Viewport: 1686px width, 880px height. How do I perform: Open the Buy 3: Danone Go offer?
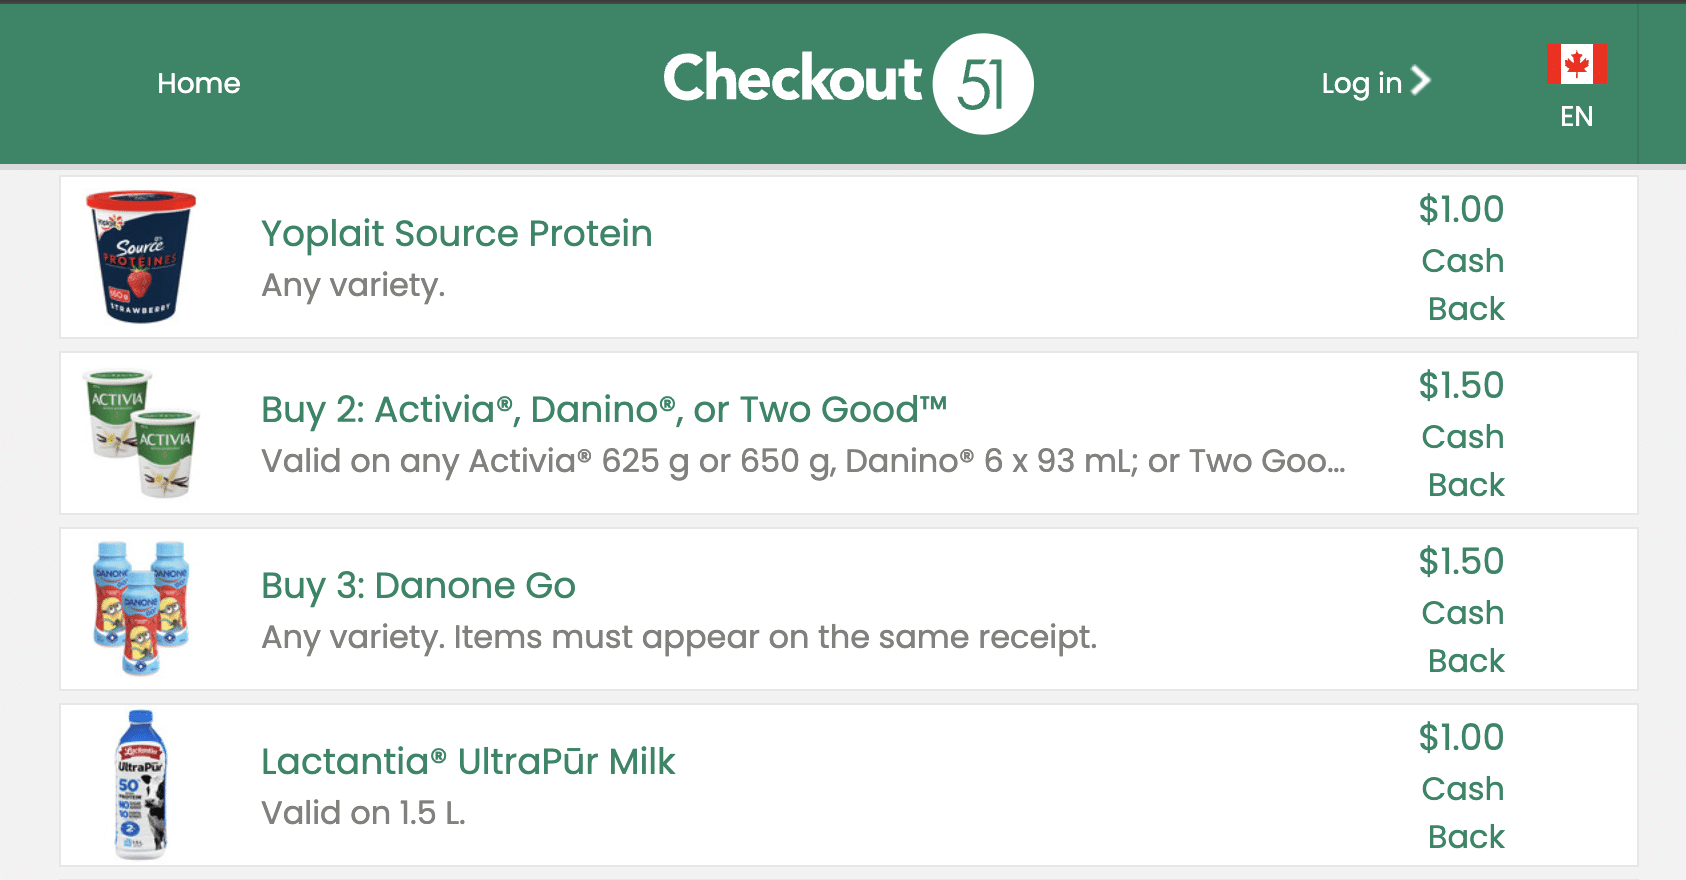click(x=418, y=585)
